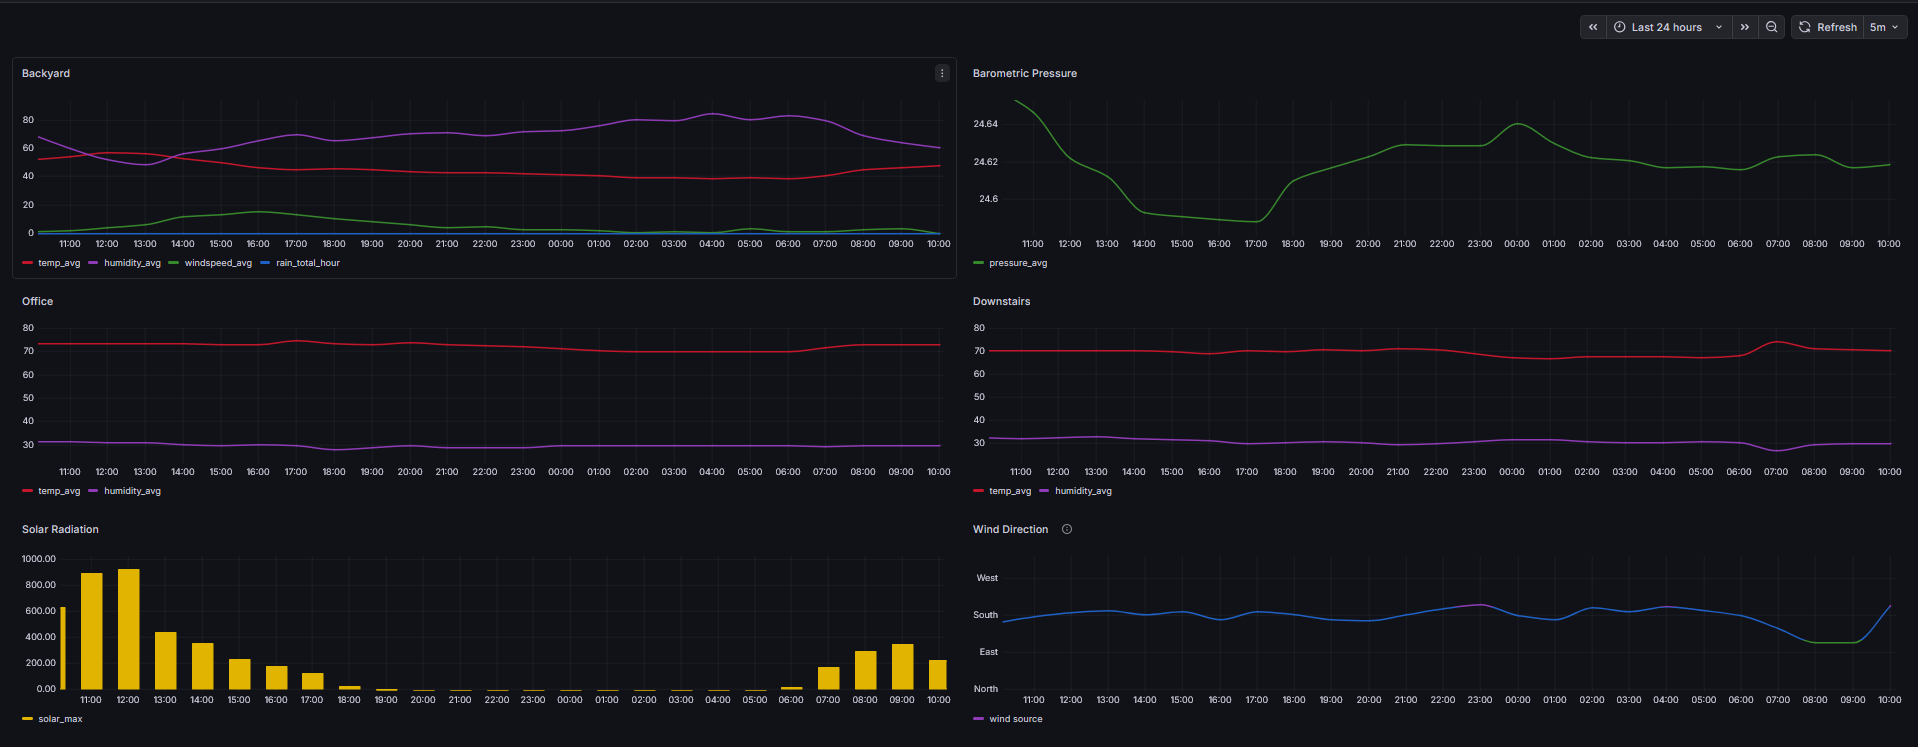
Task: Shift the time range backward
Action: coord(1593,27)
